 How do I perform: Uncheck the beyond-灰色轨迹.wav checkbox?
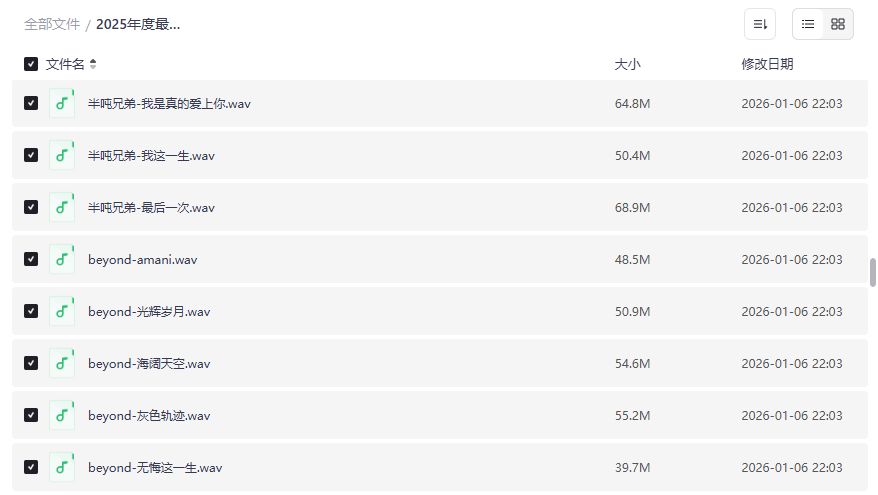pyautogui.click(x=31, y=415)
